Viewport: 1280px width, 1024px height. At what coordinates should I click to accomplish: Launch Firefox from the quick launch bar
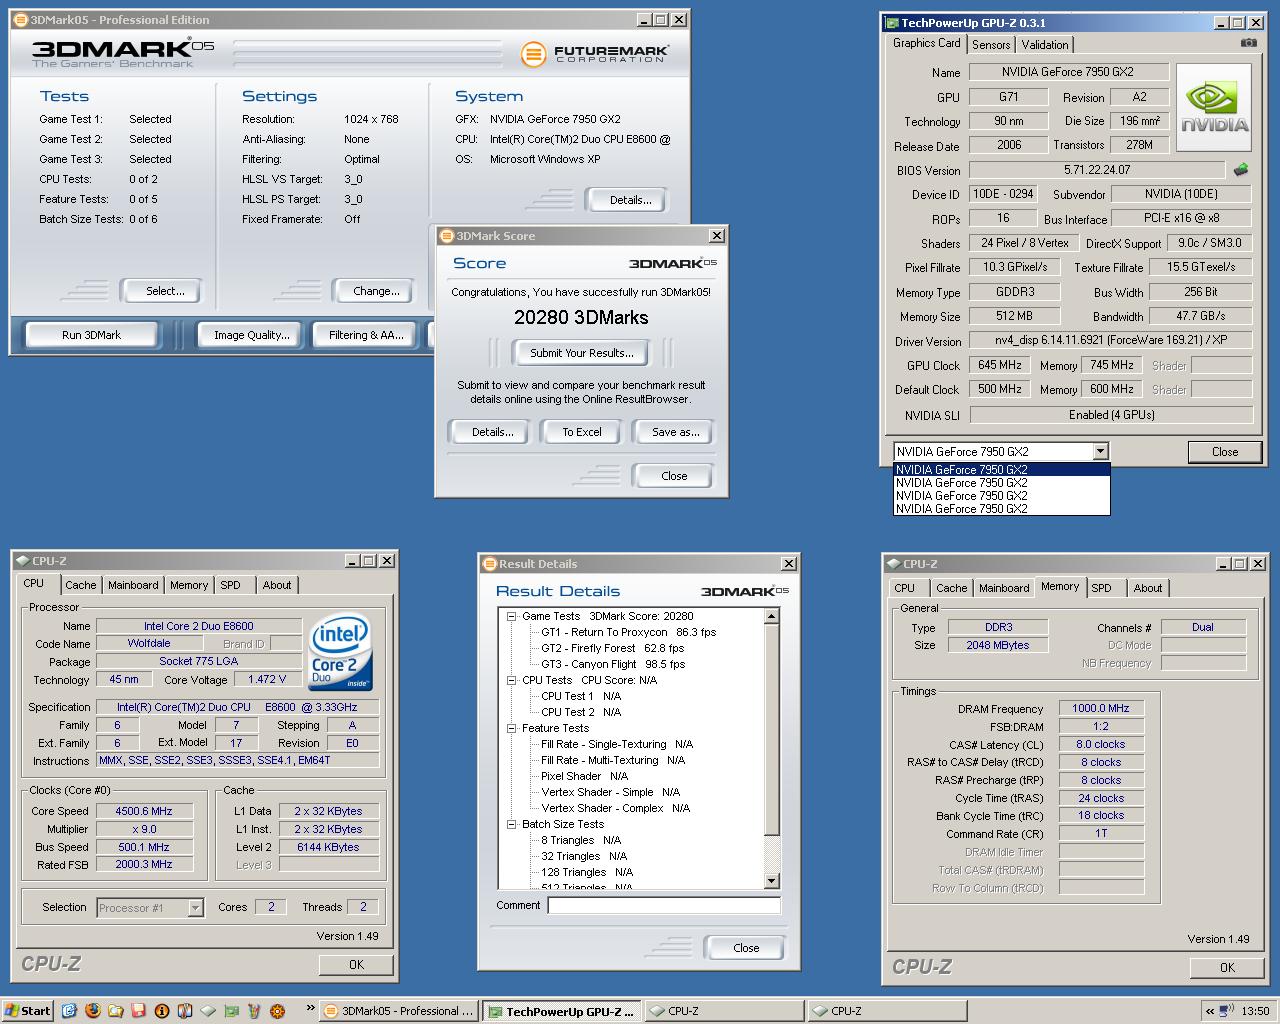click(x=93, y=1011)
